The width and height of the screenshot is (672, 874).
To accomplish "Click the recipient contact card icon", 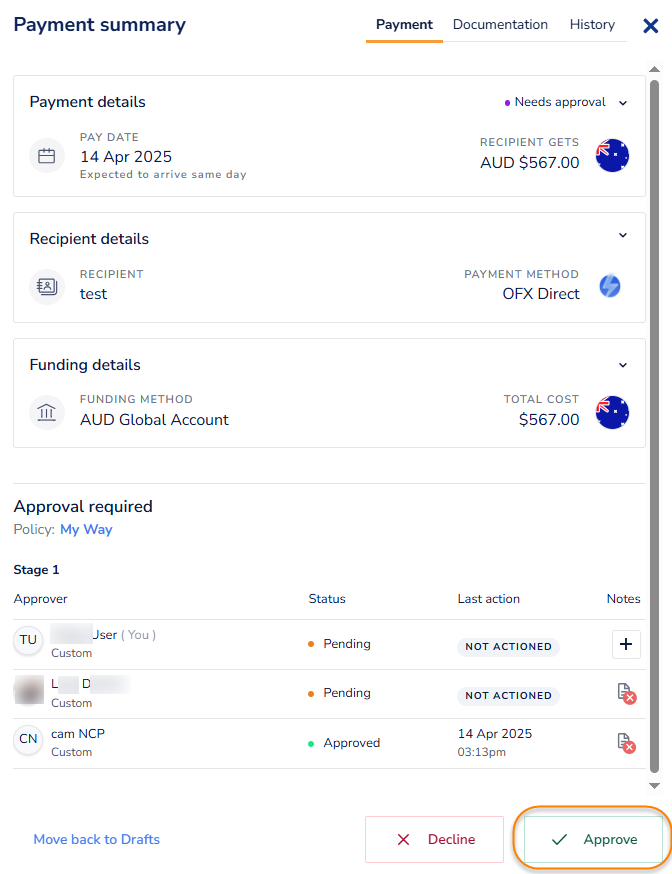I will 46,285.
